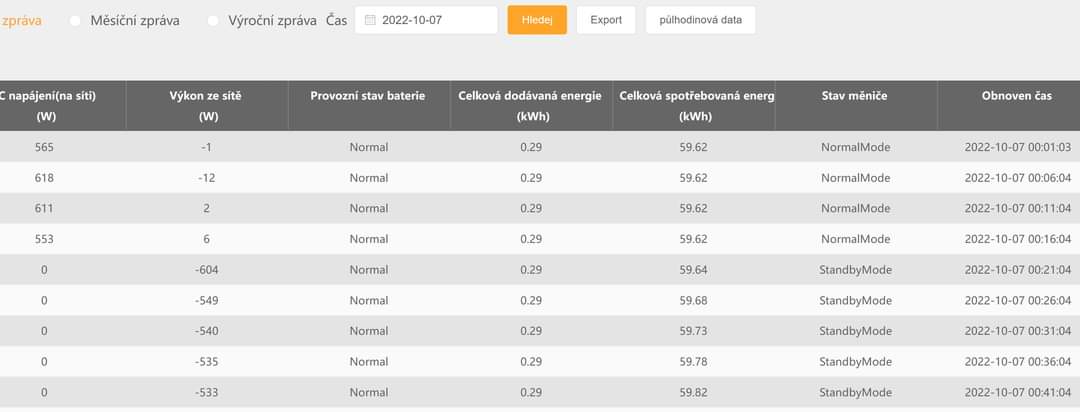Click the timestamp 2022-10-07 00:41:04
Screen dimensions: 1080x412
click(x=1017, y=393)
